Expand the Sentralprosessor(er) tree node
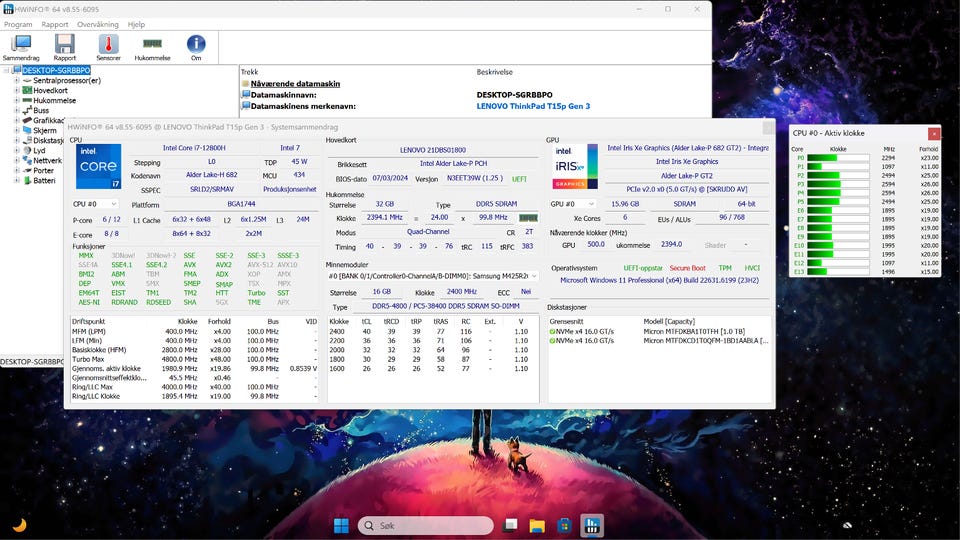The image size is (960, 540). pyautogui.click(x=17, y=80)
